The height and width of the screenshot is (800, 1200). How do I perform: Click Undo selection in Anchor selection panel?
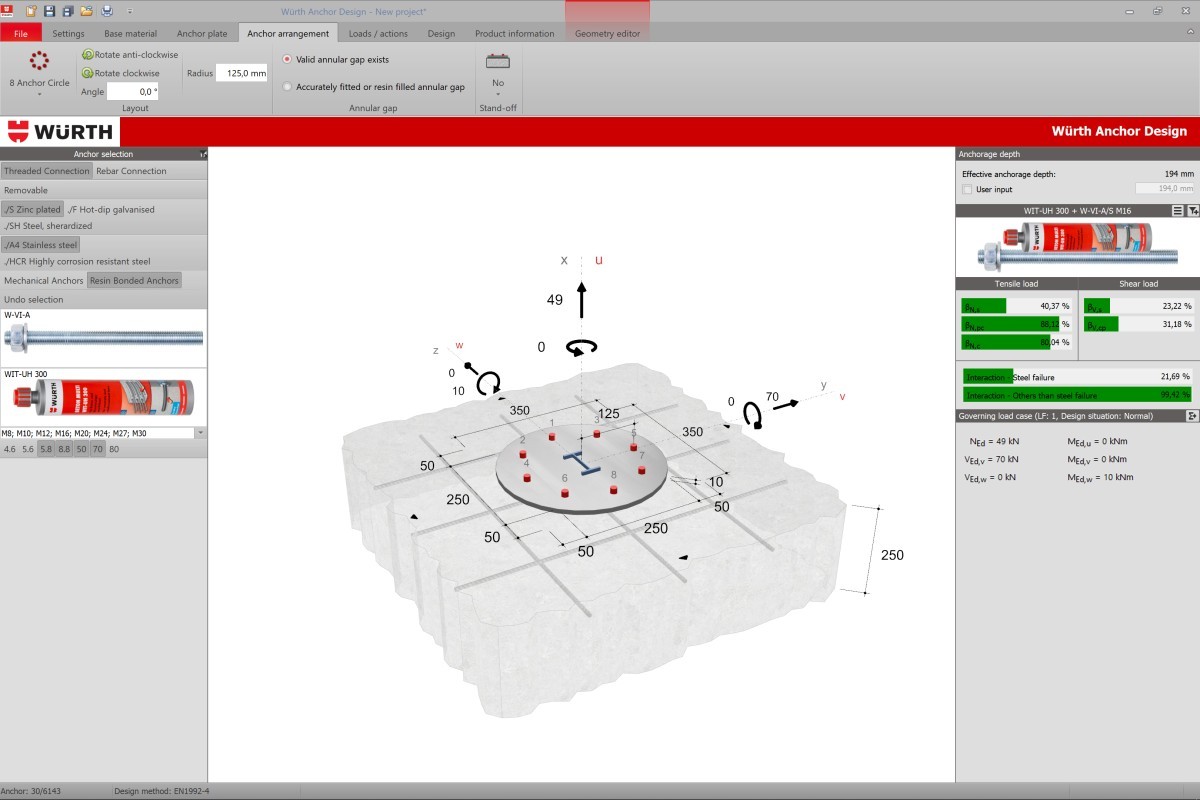pos(33,299)
